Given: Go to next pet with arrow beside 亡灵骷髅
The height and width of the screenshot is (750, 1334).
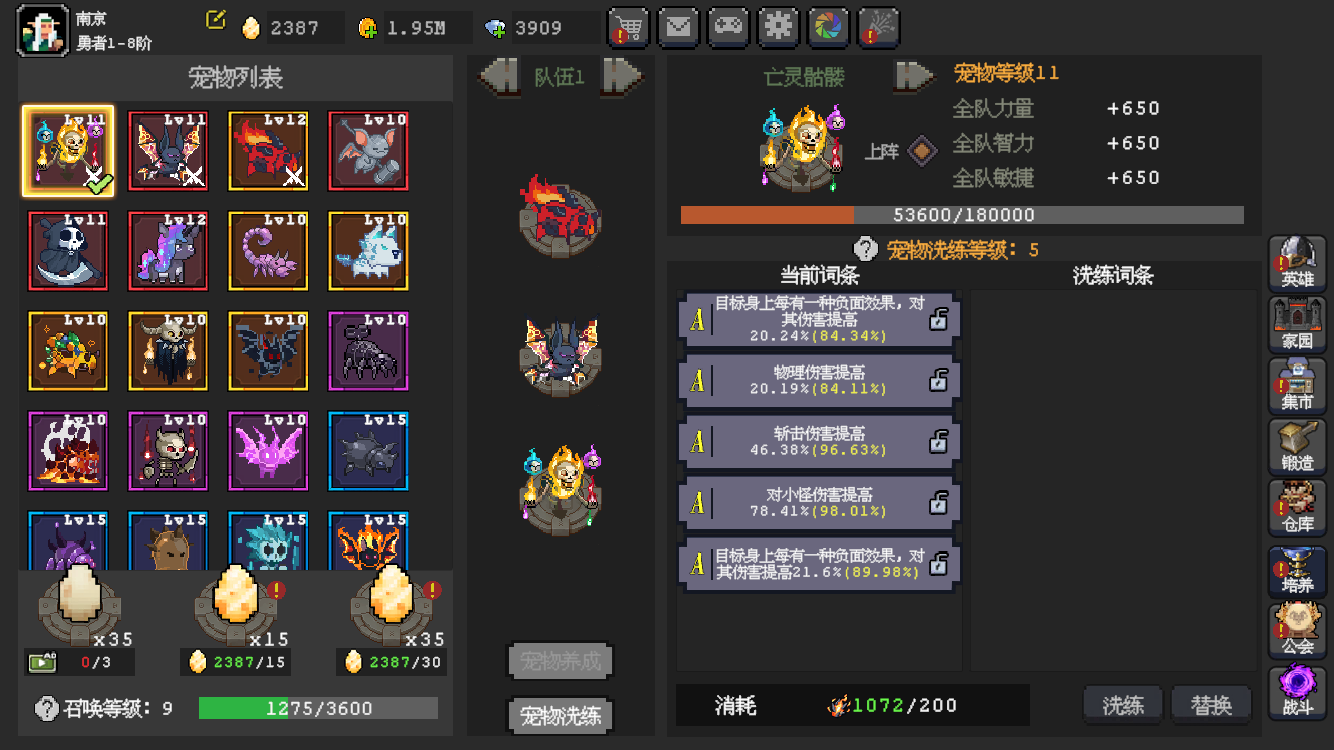Looking at the screenshot, I should tap(913, 76).
